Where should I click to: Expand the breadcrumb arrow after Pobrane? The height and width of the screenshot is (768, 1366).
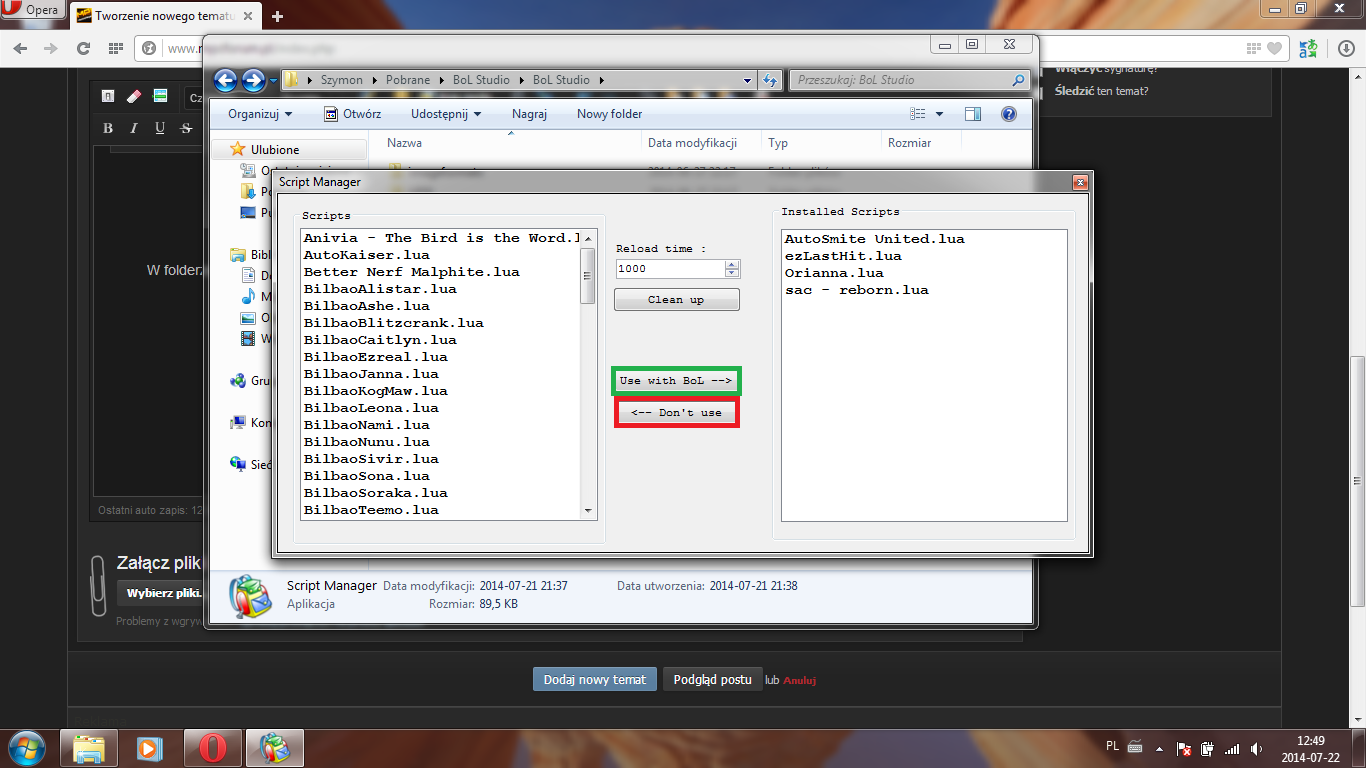point(440,80)
